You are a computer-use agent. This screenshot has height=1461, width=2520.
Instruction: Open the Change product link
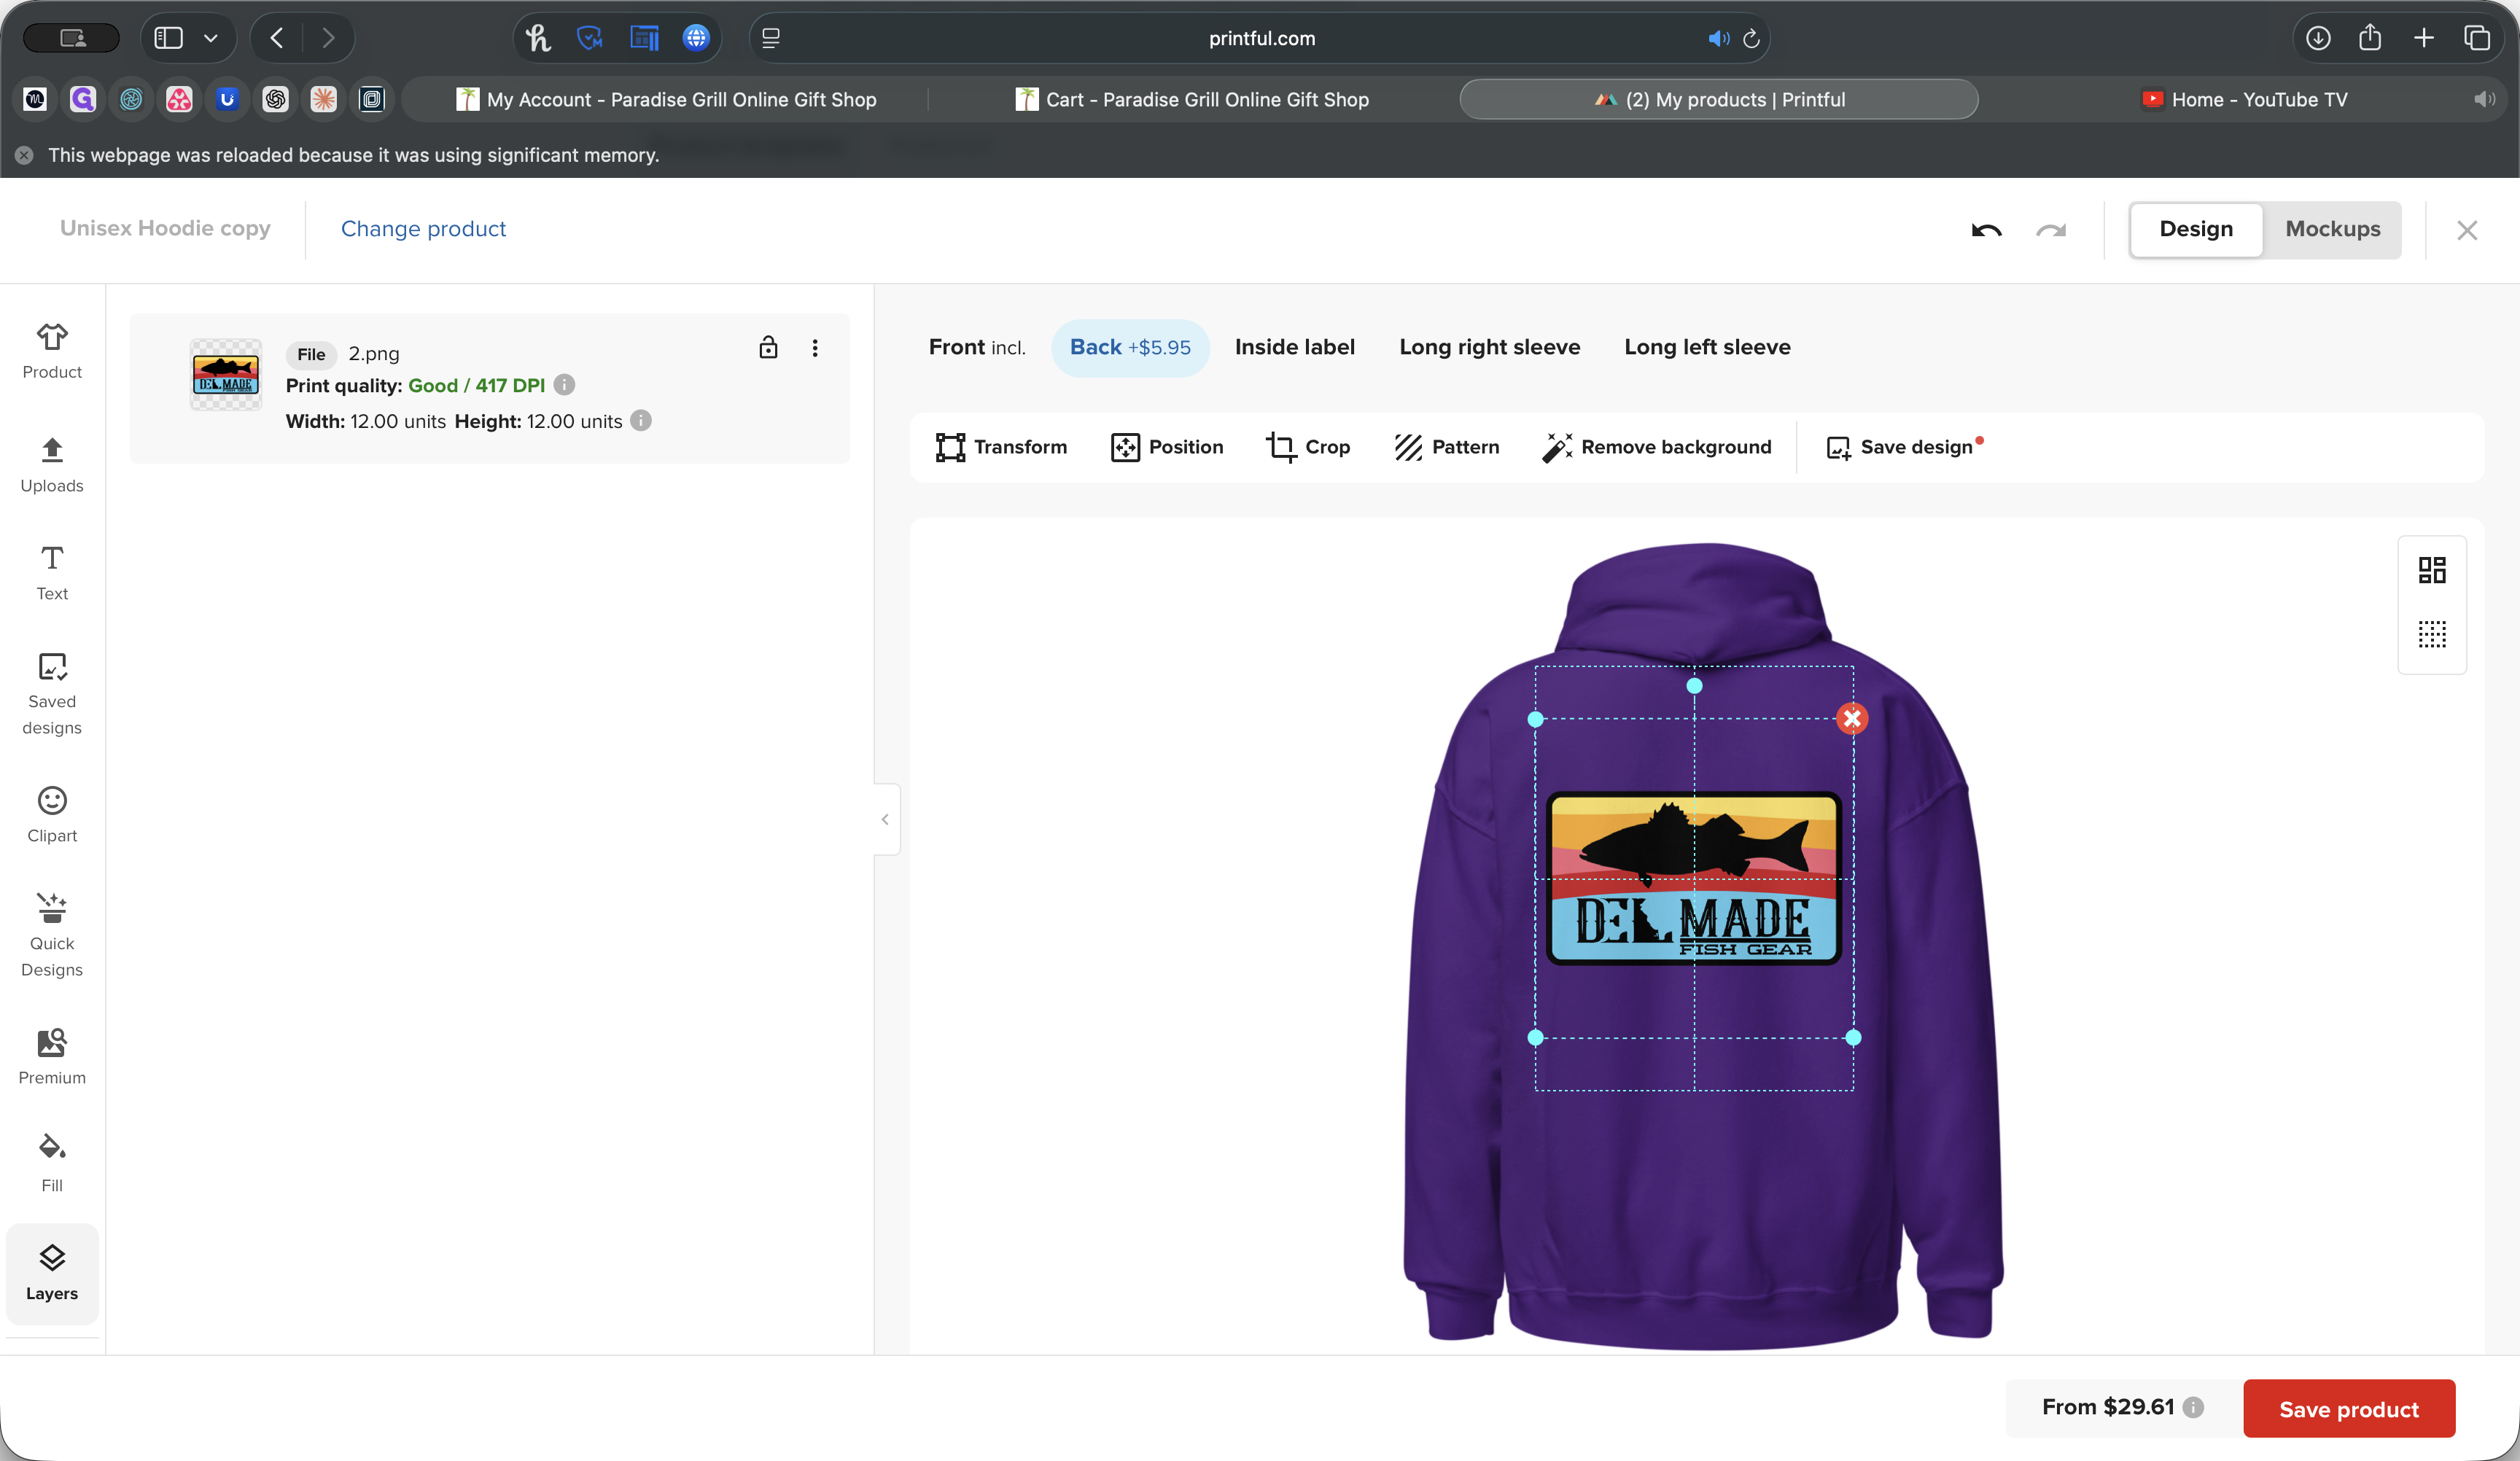[x=423, y=229]
